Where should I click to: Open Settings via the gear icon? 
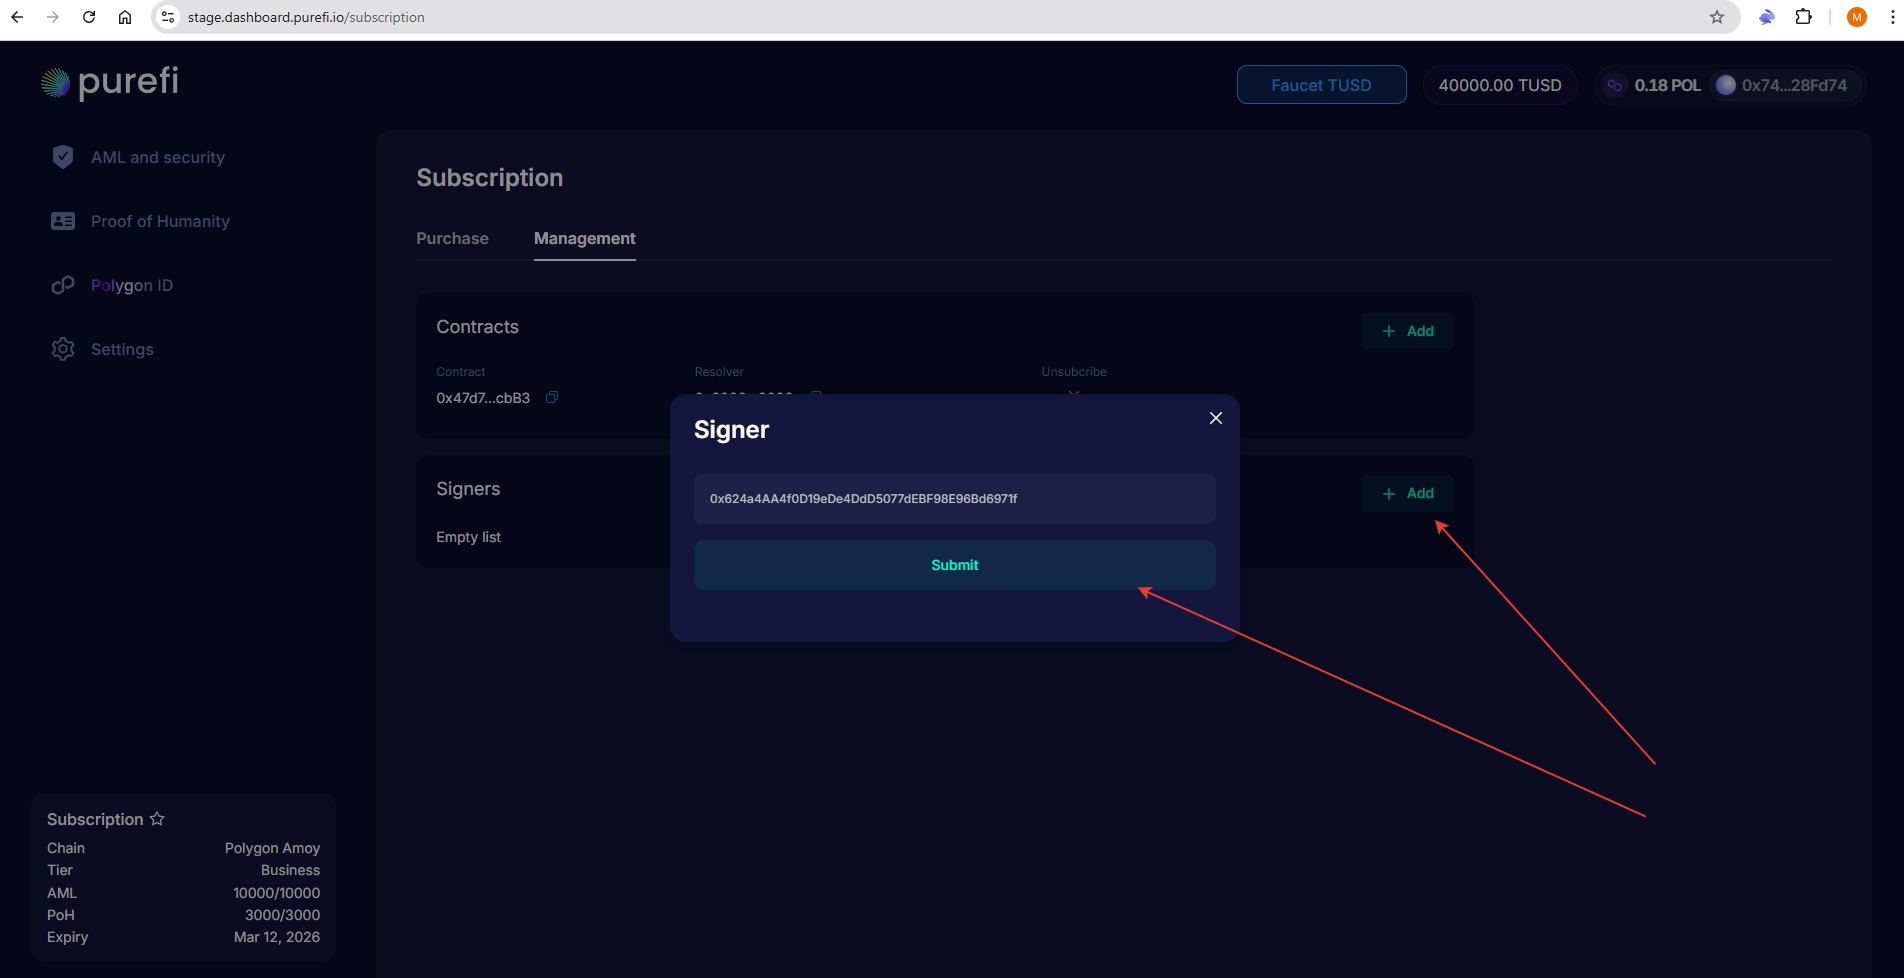point(63,349)
